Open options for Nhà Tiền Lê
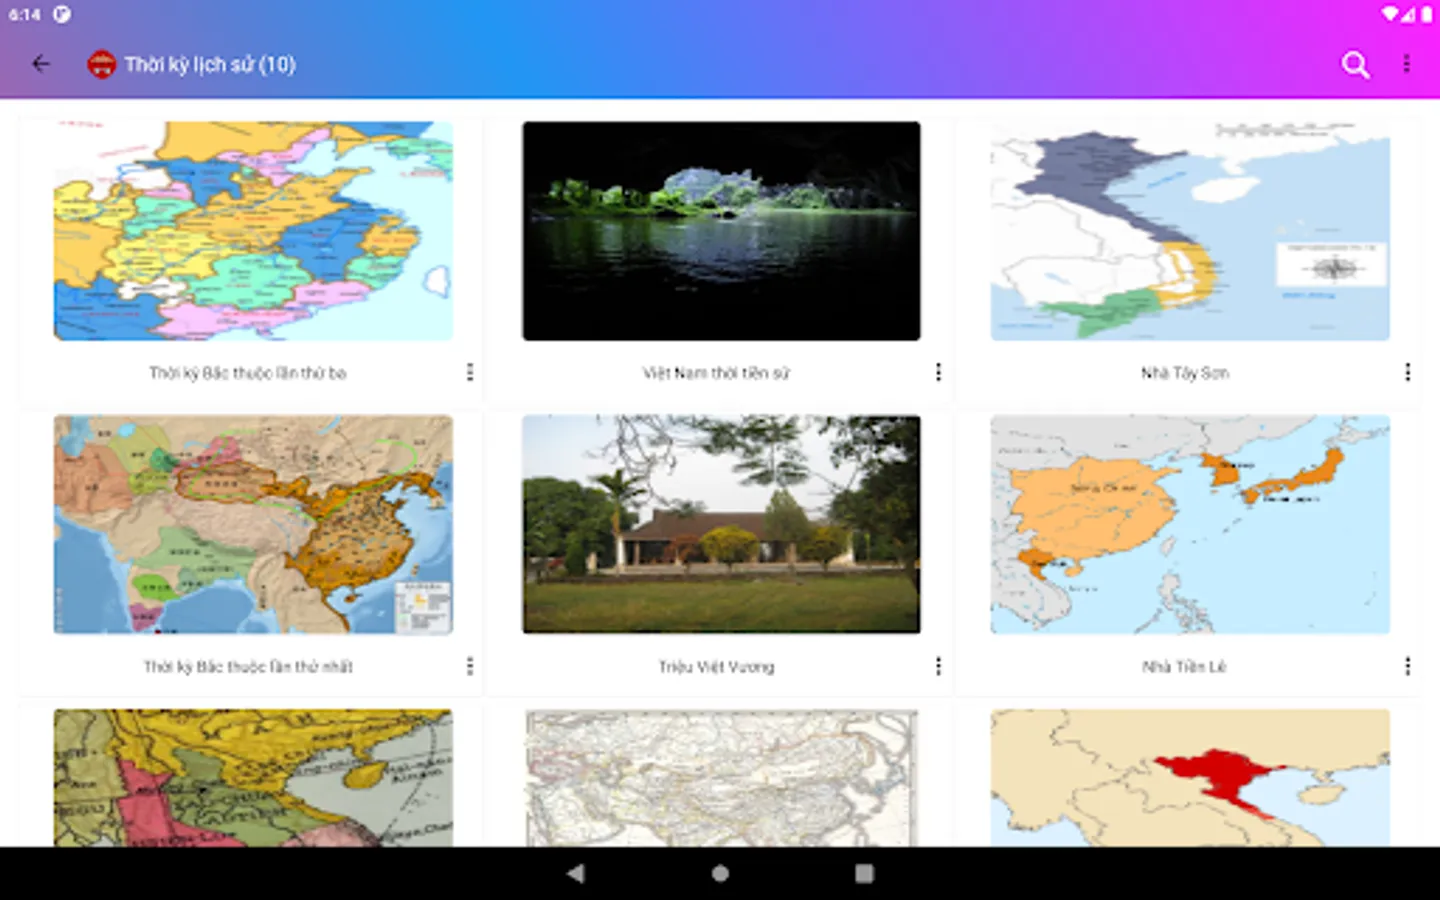1440x900 pixels. click(x=1407, y=666)
